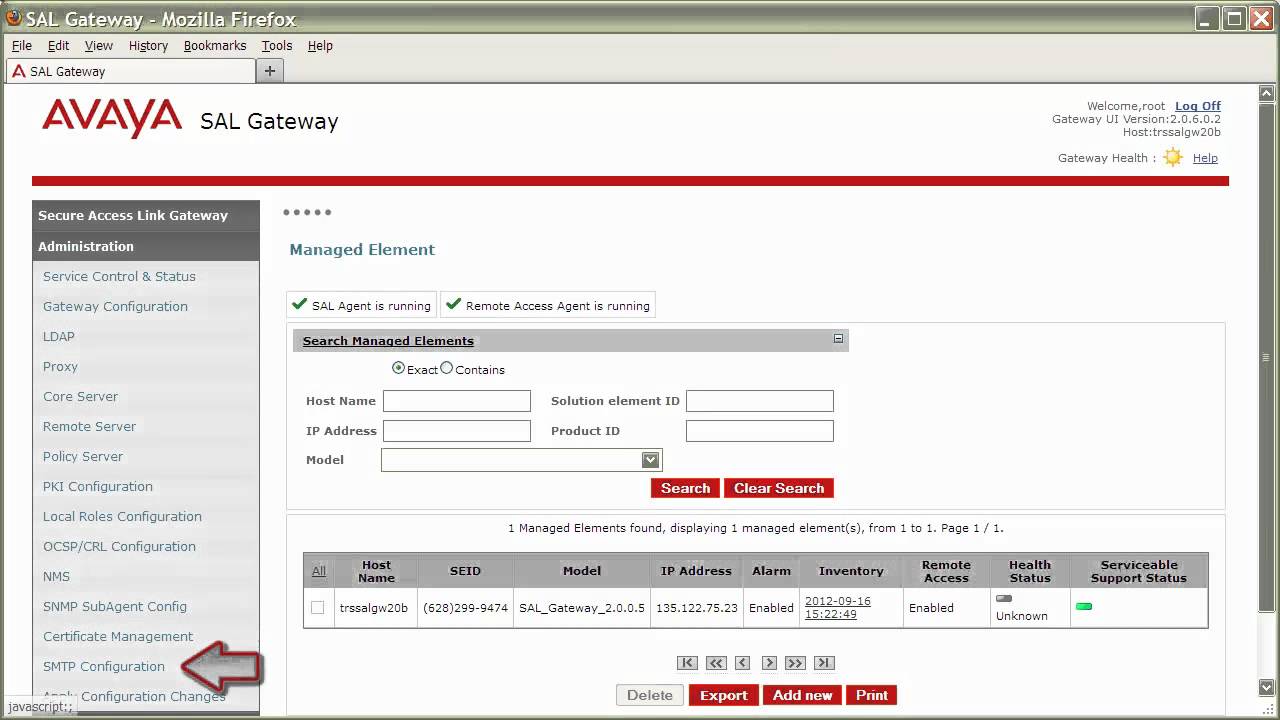
Task: Click the gray Health Status indicator
Action: (x=1004, y=599)
